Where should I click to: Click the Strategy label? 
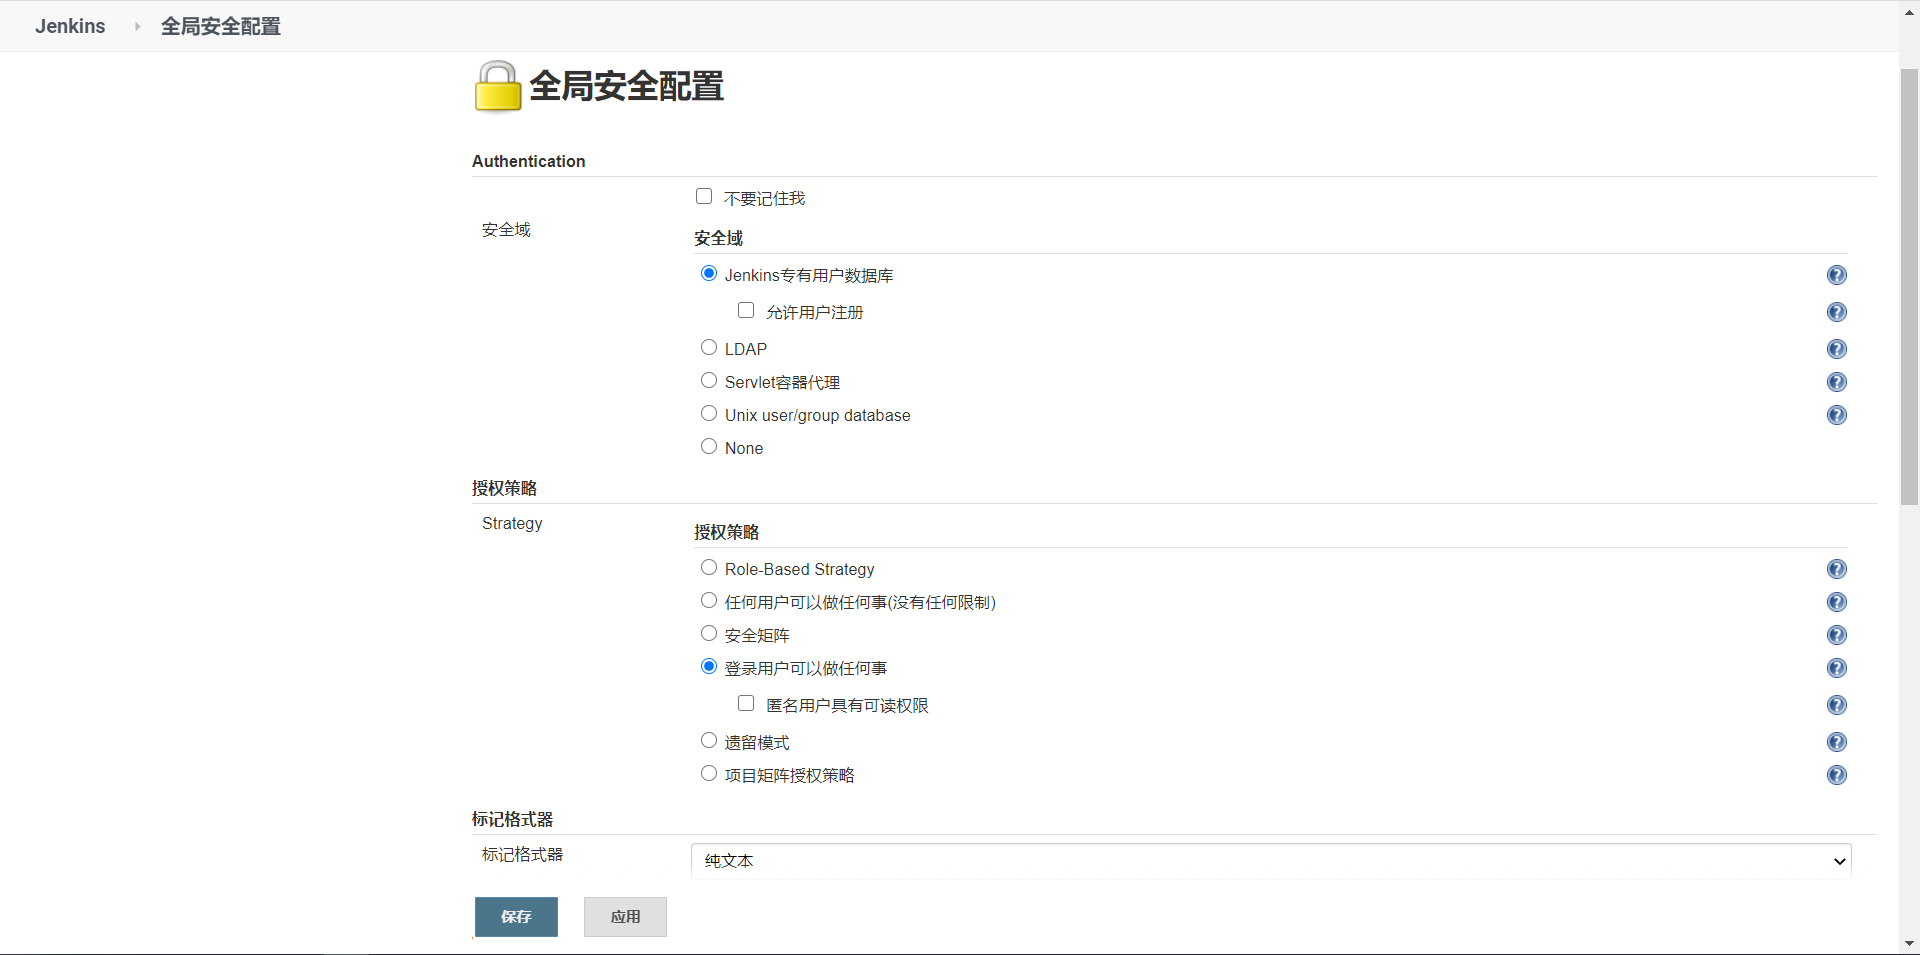tap(512, 523)
